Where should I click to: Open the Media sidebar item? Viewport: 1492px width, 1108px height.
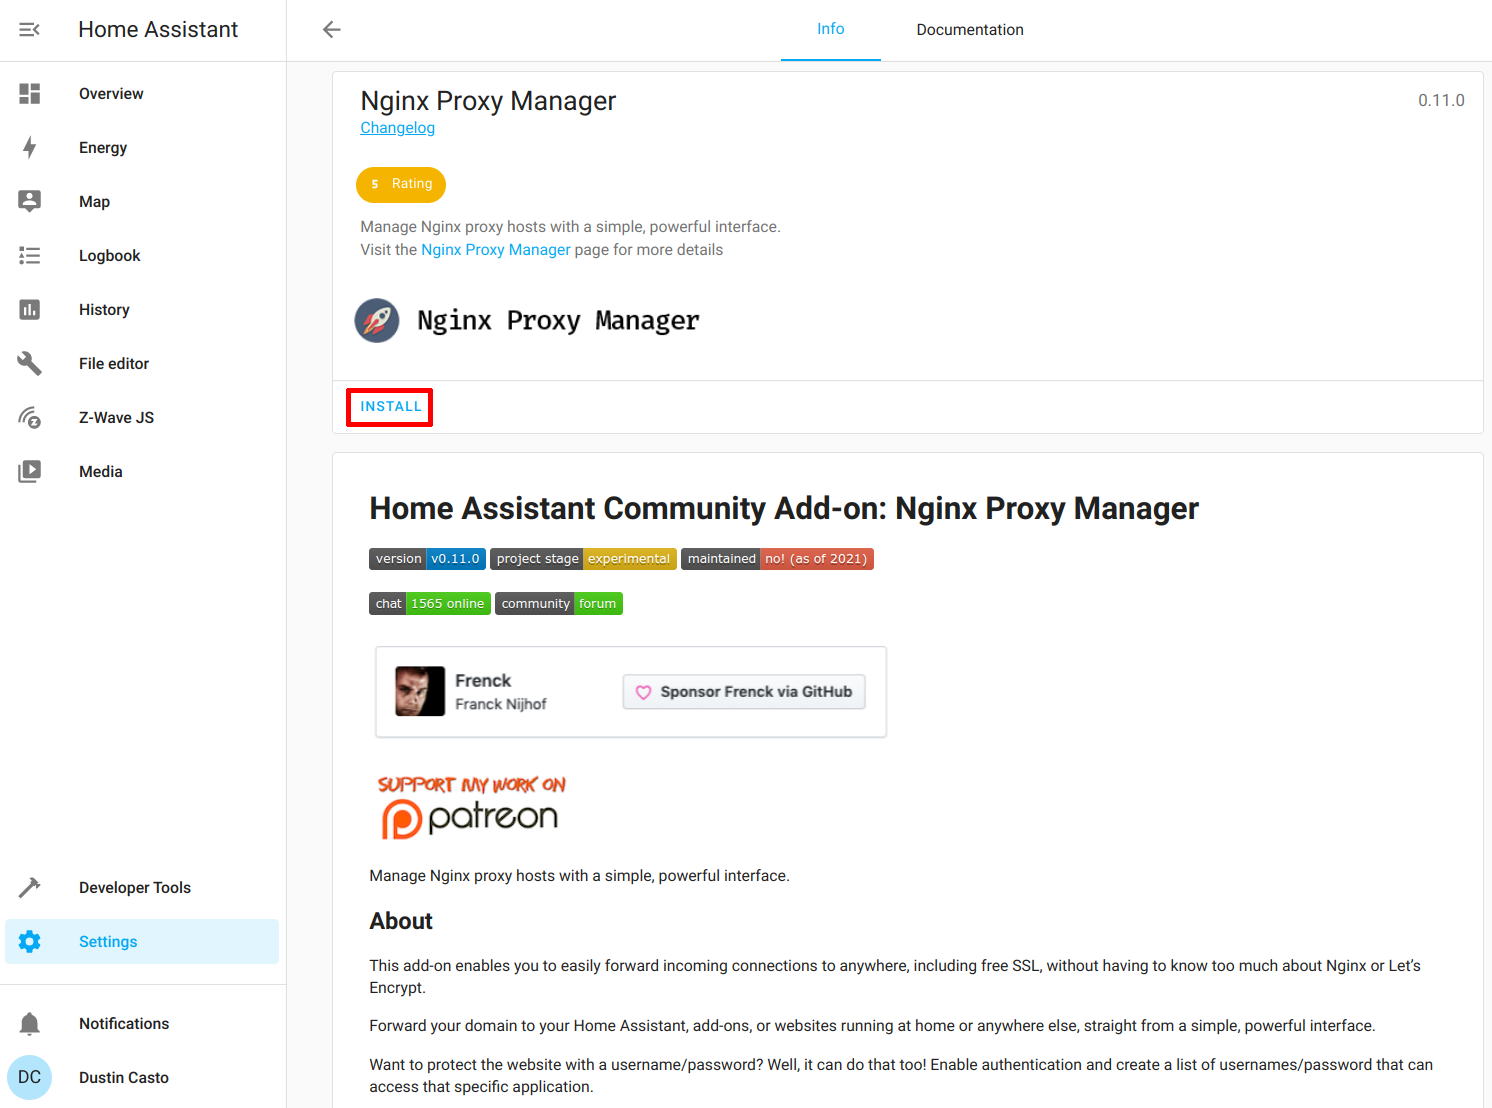[142, 472]
